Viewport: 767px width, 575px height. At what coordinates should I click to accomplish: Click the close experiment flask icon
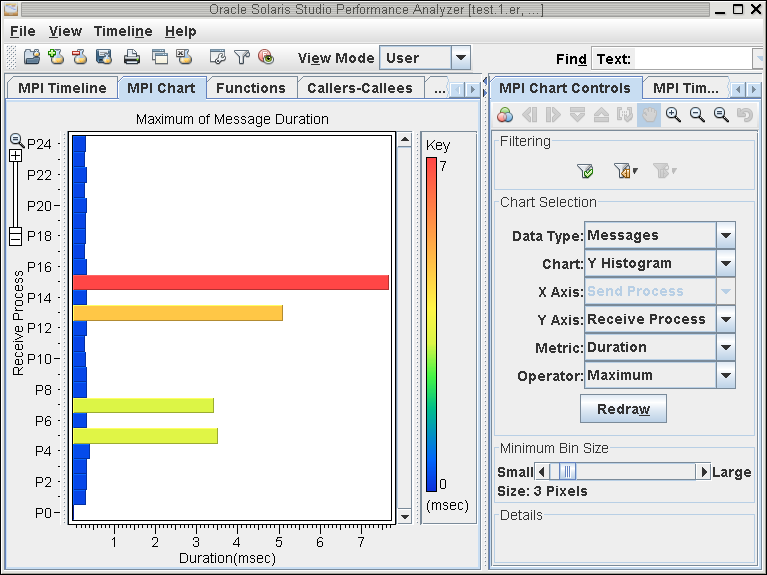click(x=184, y=57)
